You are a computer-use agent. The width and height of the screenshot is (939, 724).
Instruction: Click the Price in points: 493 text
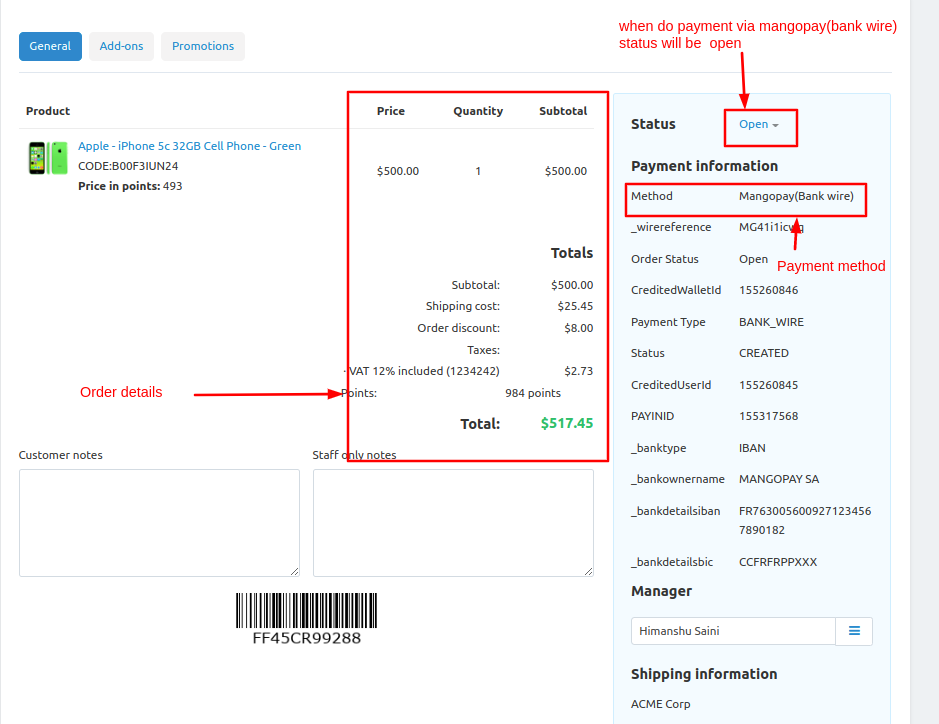[x=130, y=186]
